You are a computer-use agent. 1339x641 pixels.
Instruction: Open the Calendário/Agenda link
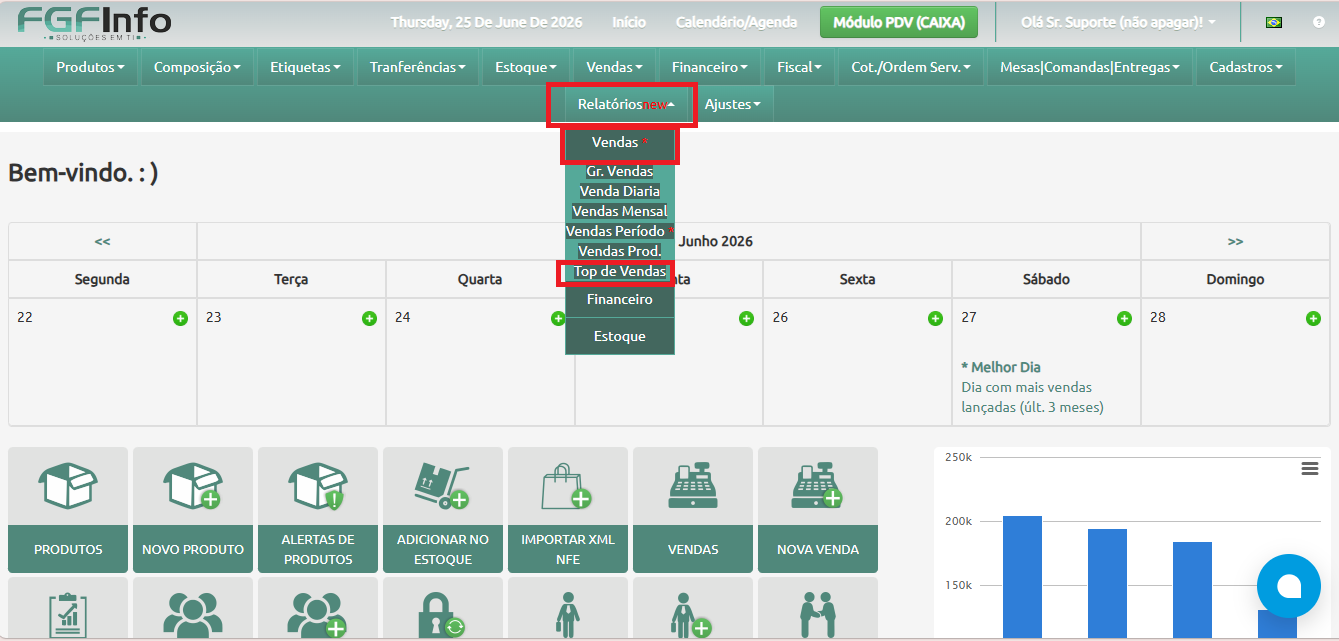pos(737,22)
